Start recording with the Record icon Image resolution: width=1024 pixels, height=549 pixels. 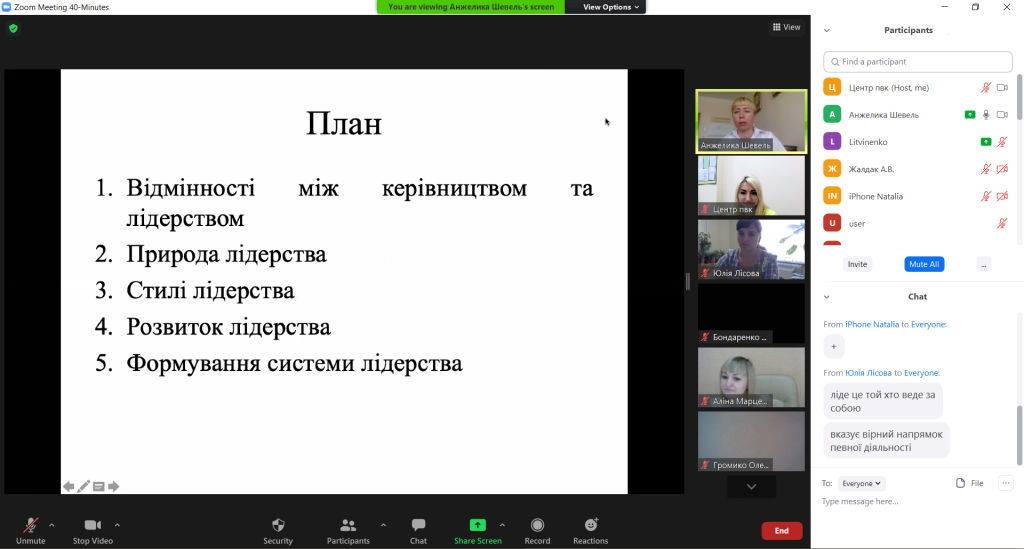click(x=537, y=526)
